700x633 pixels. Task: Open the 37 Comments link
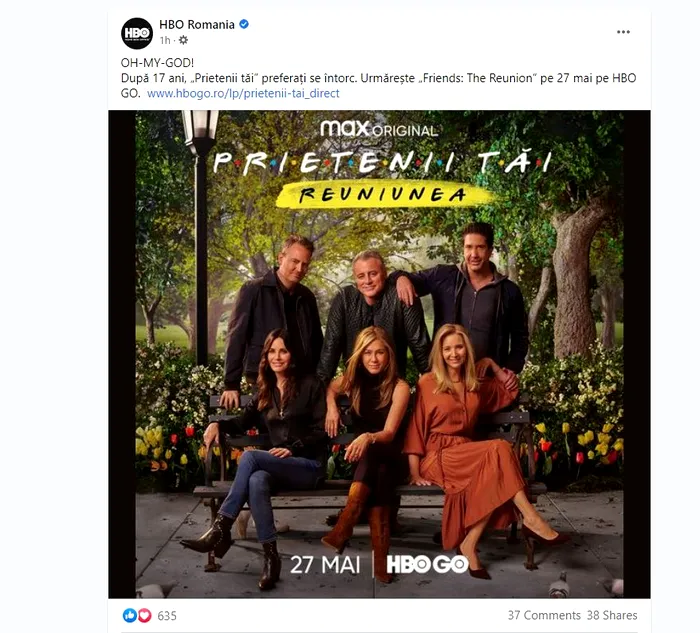point(544,615)
